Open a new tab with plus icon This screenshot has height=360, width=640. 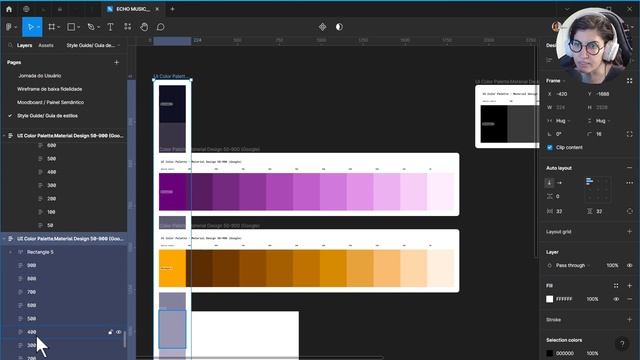tap(172, 9)
